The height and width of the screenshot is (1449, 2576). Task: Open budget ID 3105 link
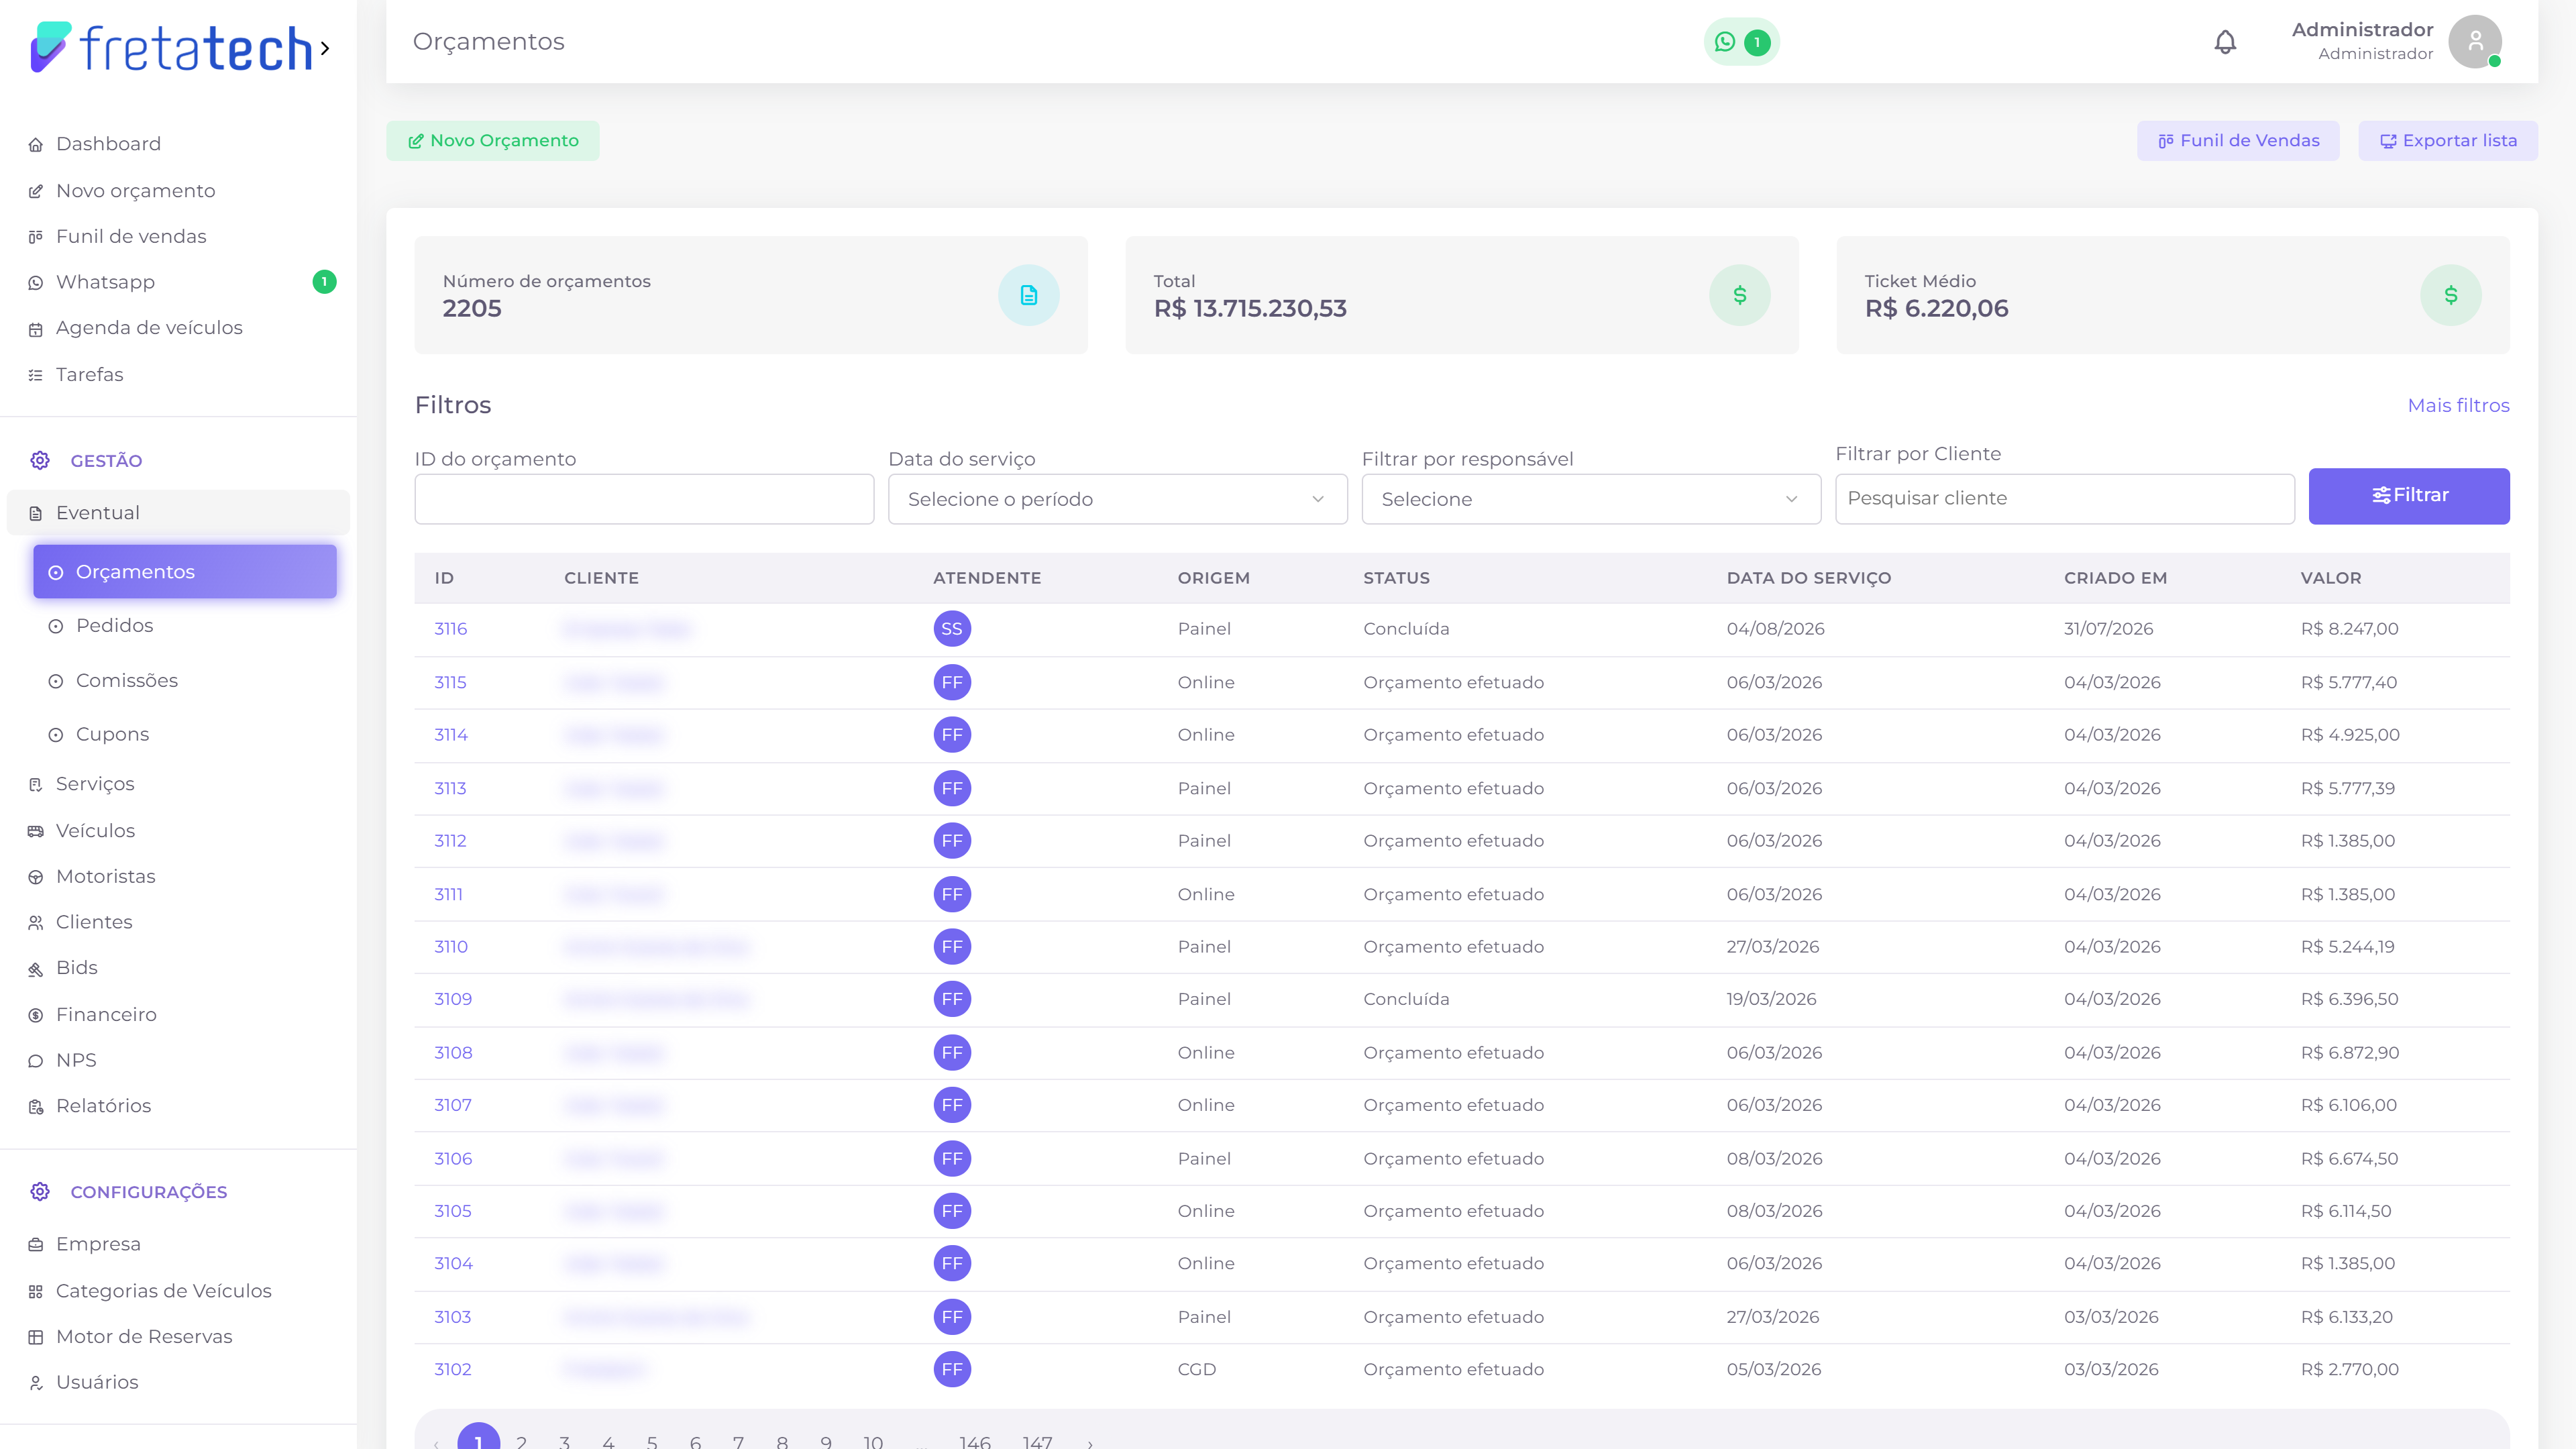(453, 1211)
